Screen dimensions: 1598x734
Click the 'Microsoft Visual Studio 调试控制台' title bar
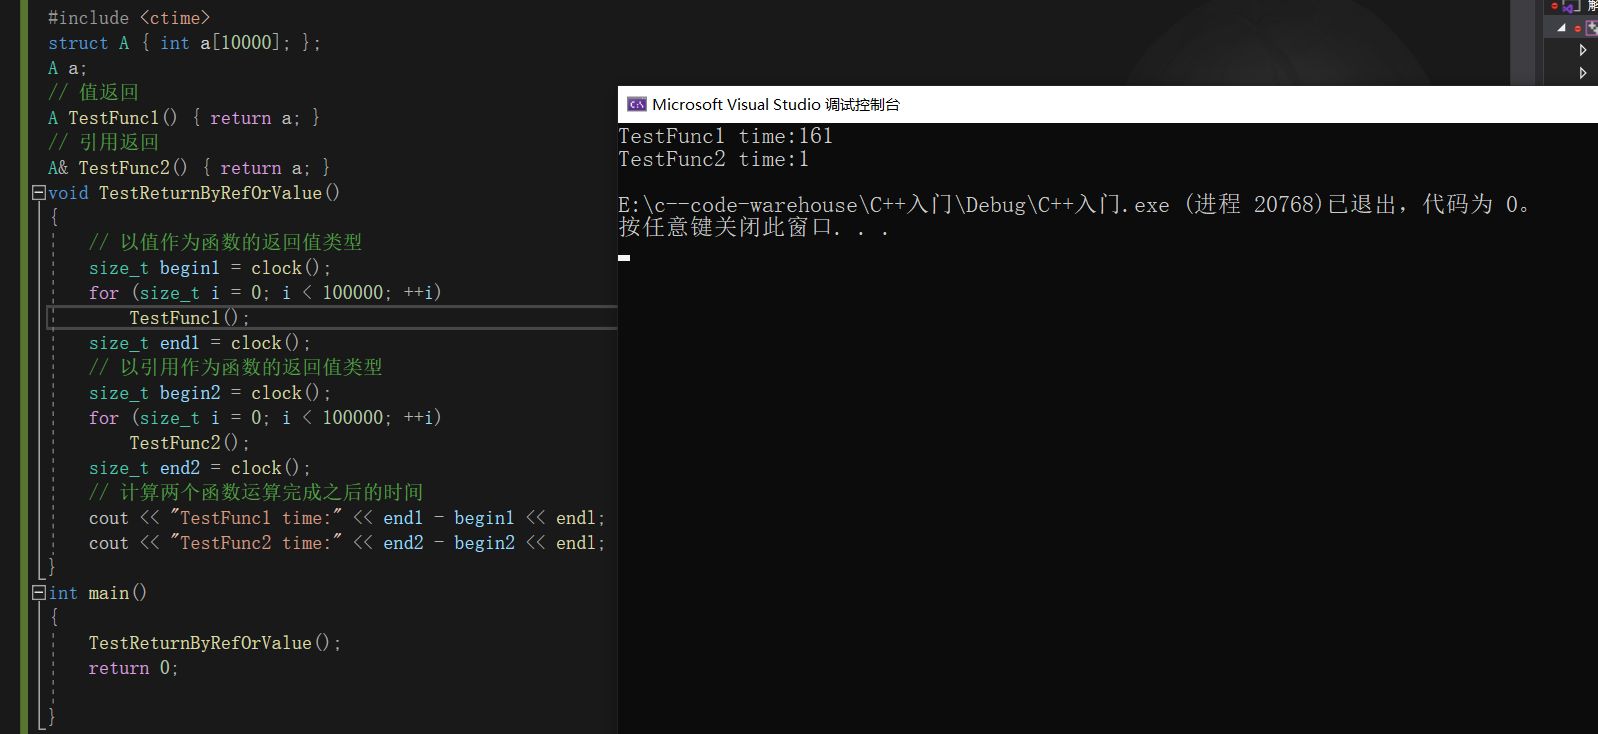pos(1108,104)
